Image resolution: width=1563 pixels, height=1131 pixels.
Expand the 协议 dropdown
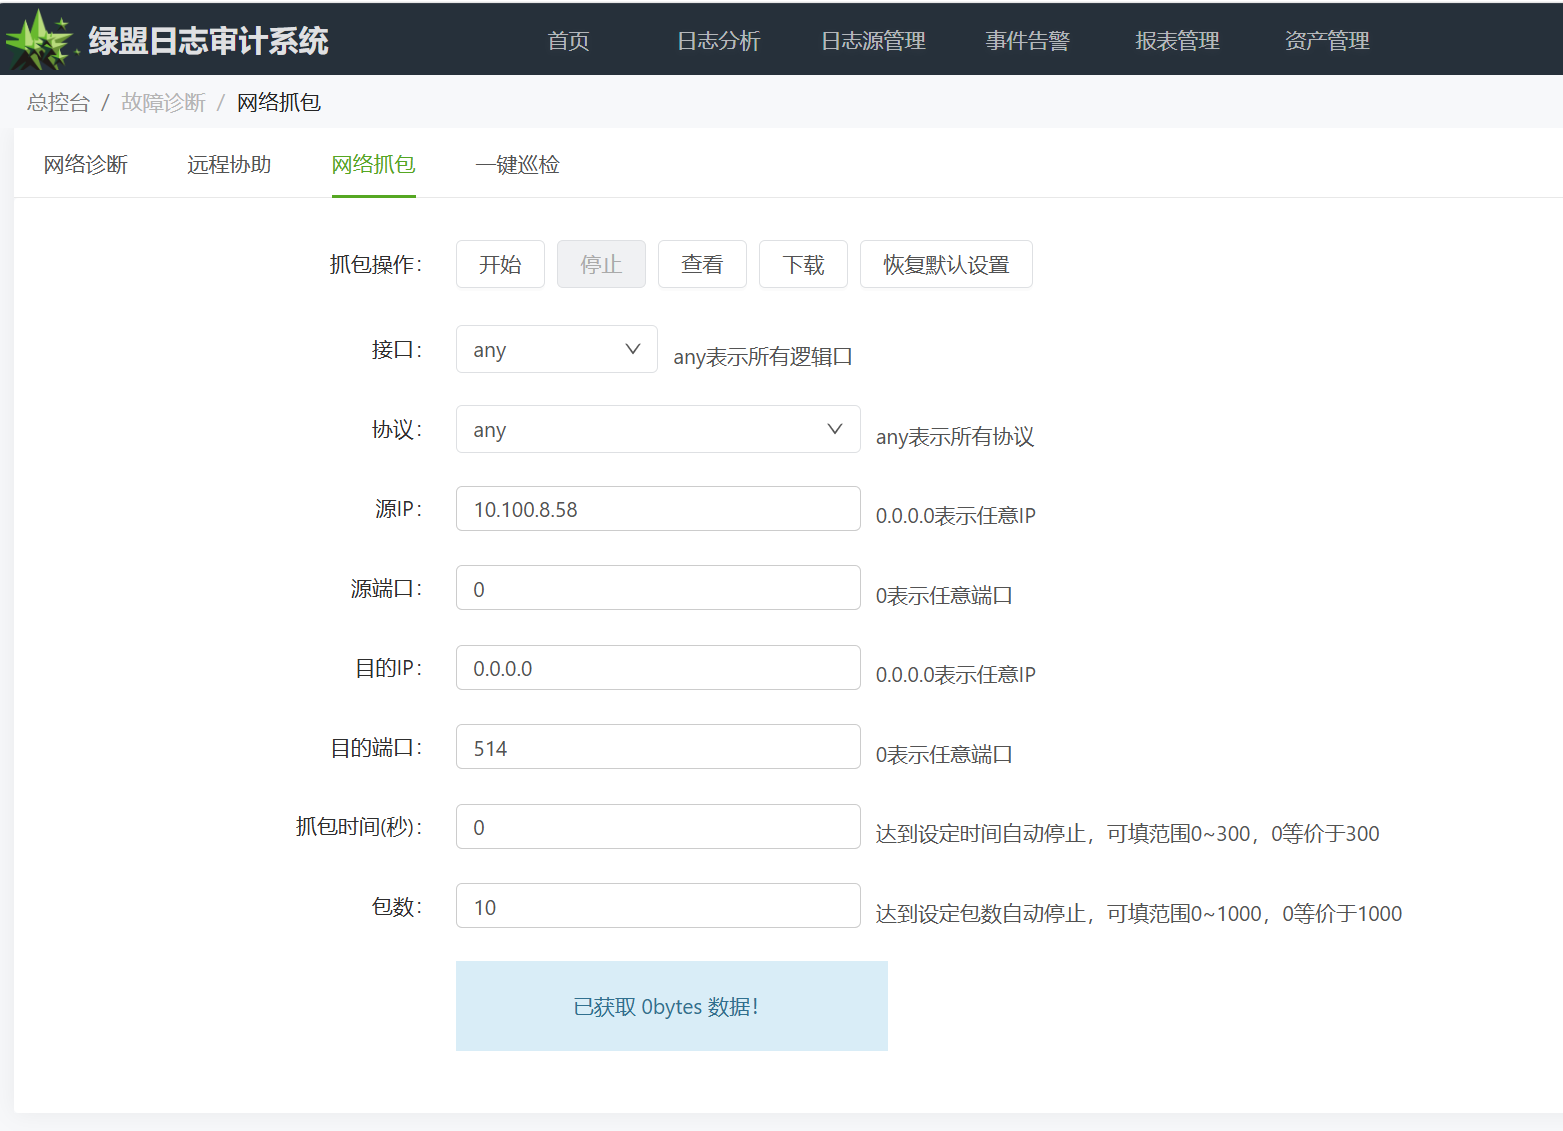658,429
